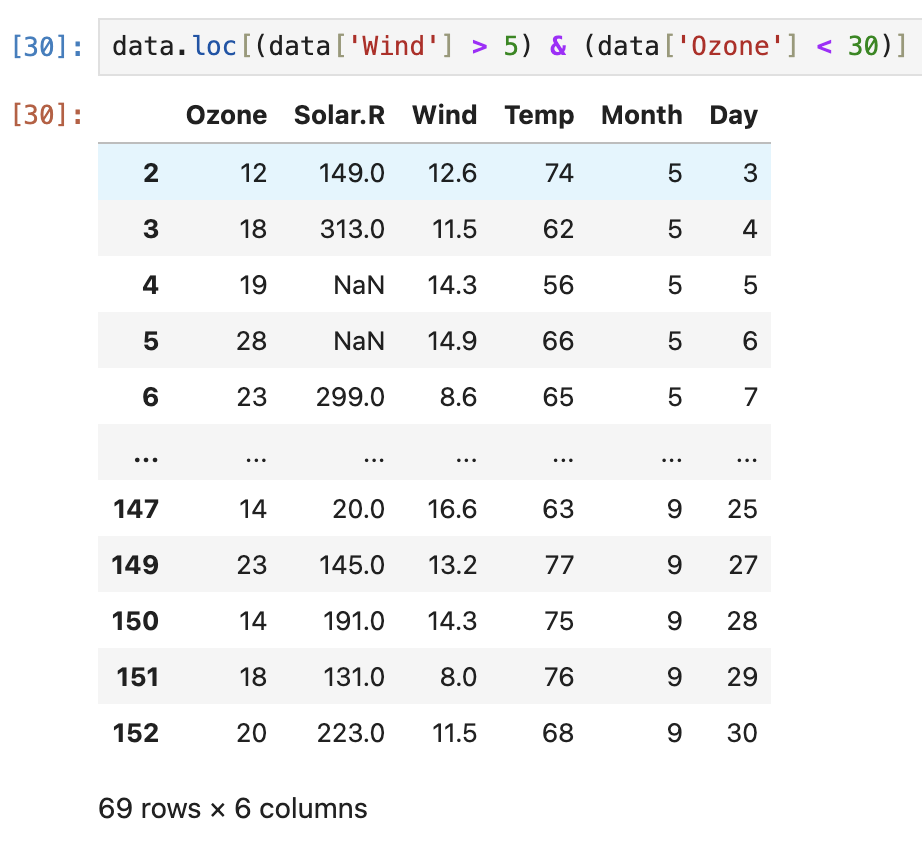Click the NaN cell in row 4
Image resolution: width=922 pixels, height=846 pixels.
click(x=359, y=285)
